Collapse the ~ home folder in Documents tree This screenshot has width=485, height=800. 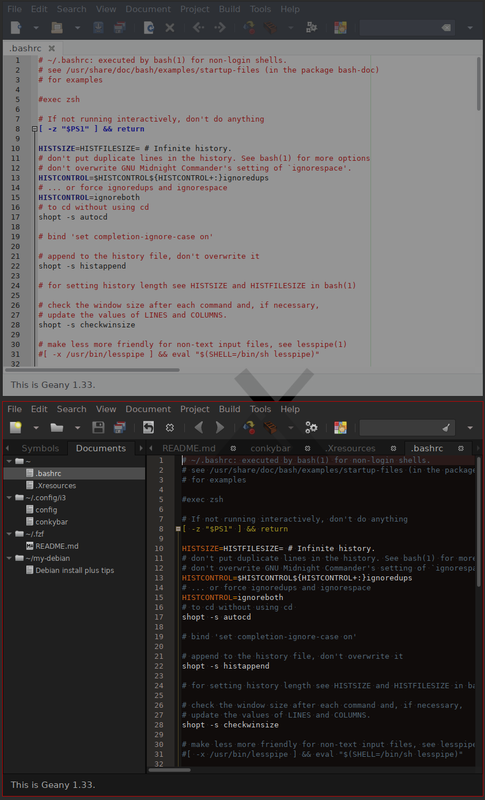9,461
